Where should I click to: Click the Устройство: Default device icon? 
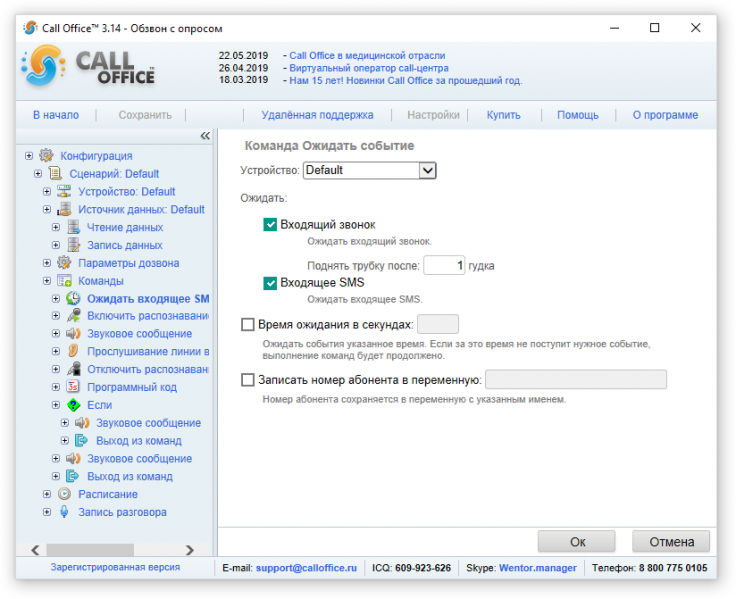pos(64,191)
